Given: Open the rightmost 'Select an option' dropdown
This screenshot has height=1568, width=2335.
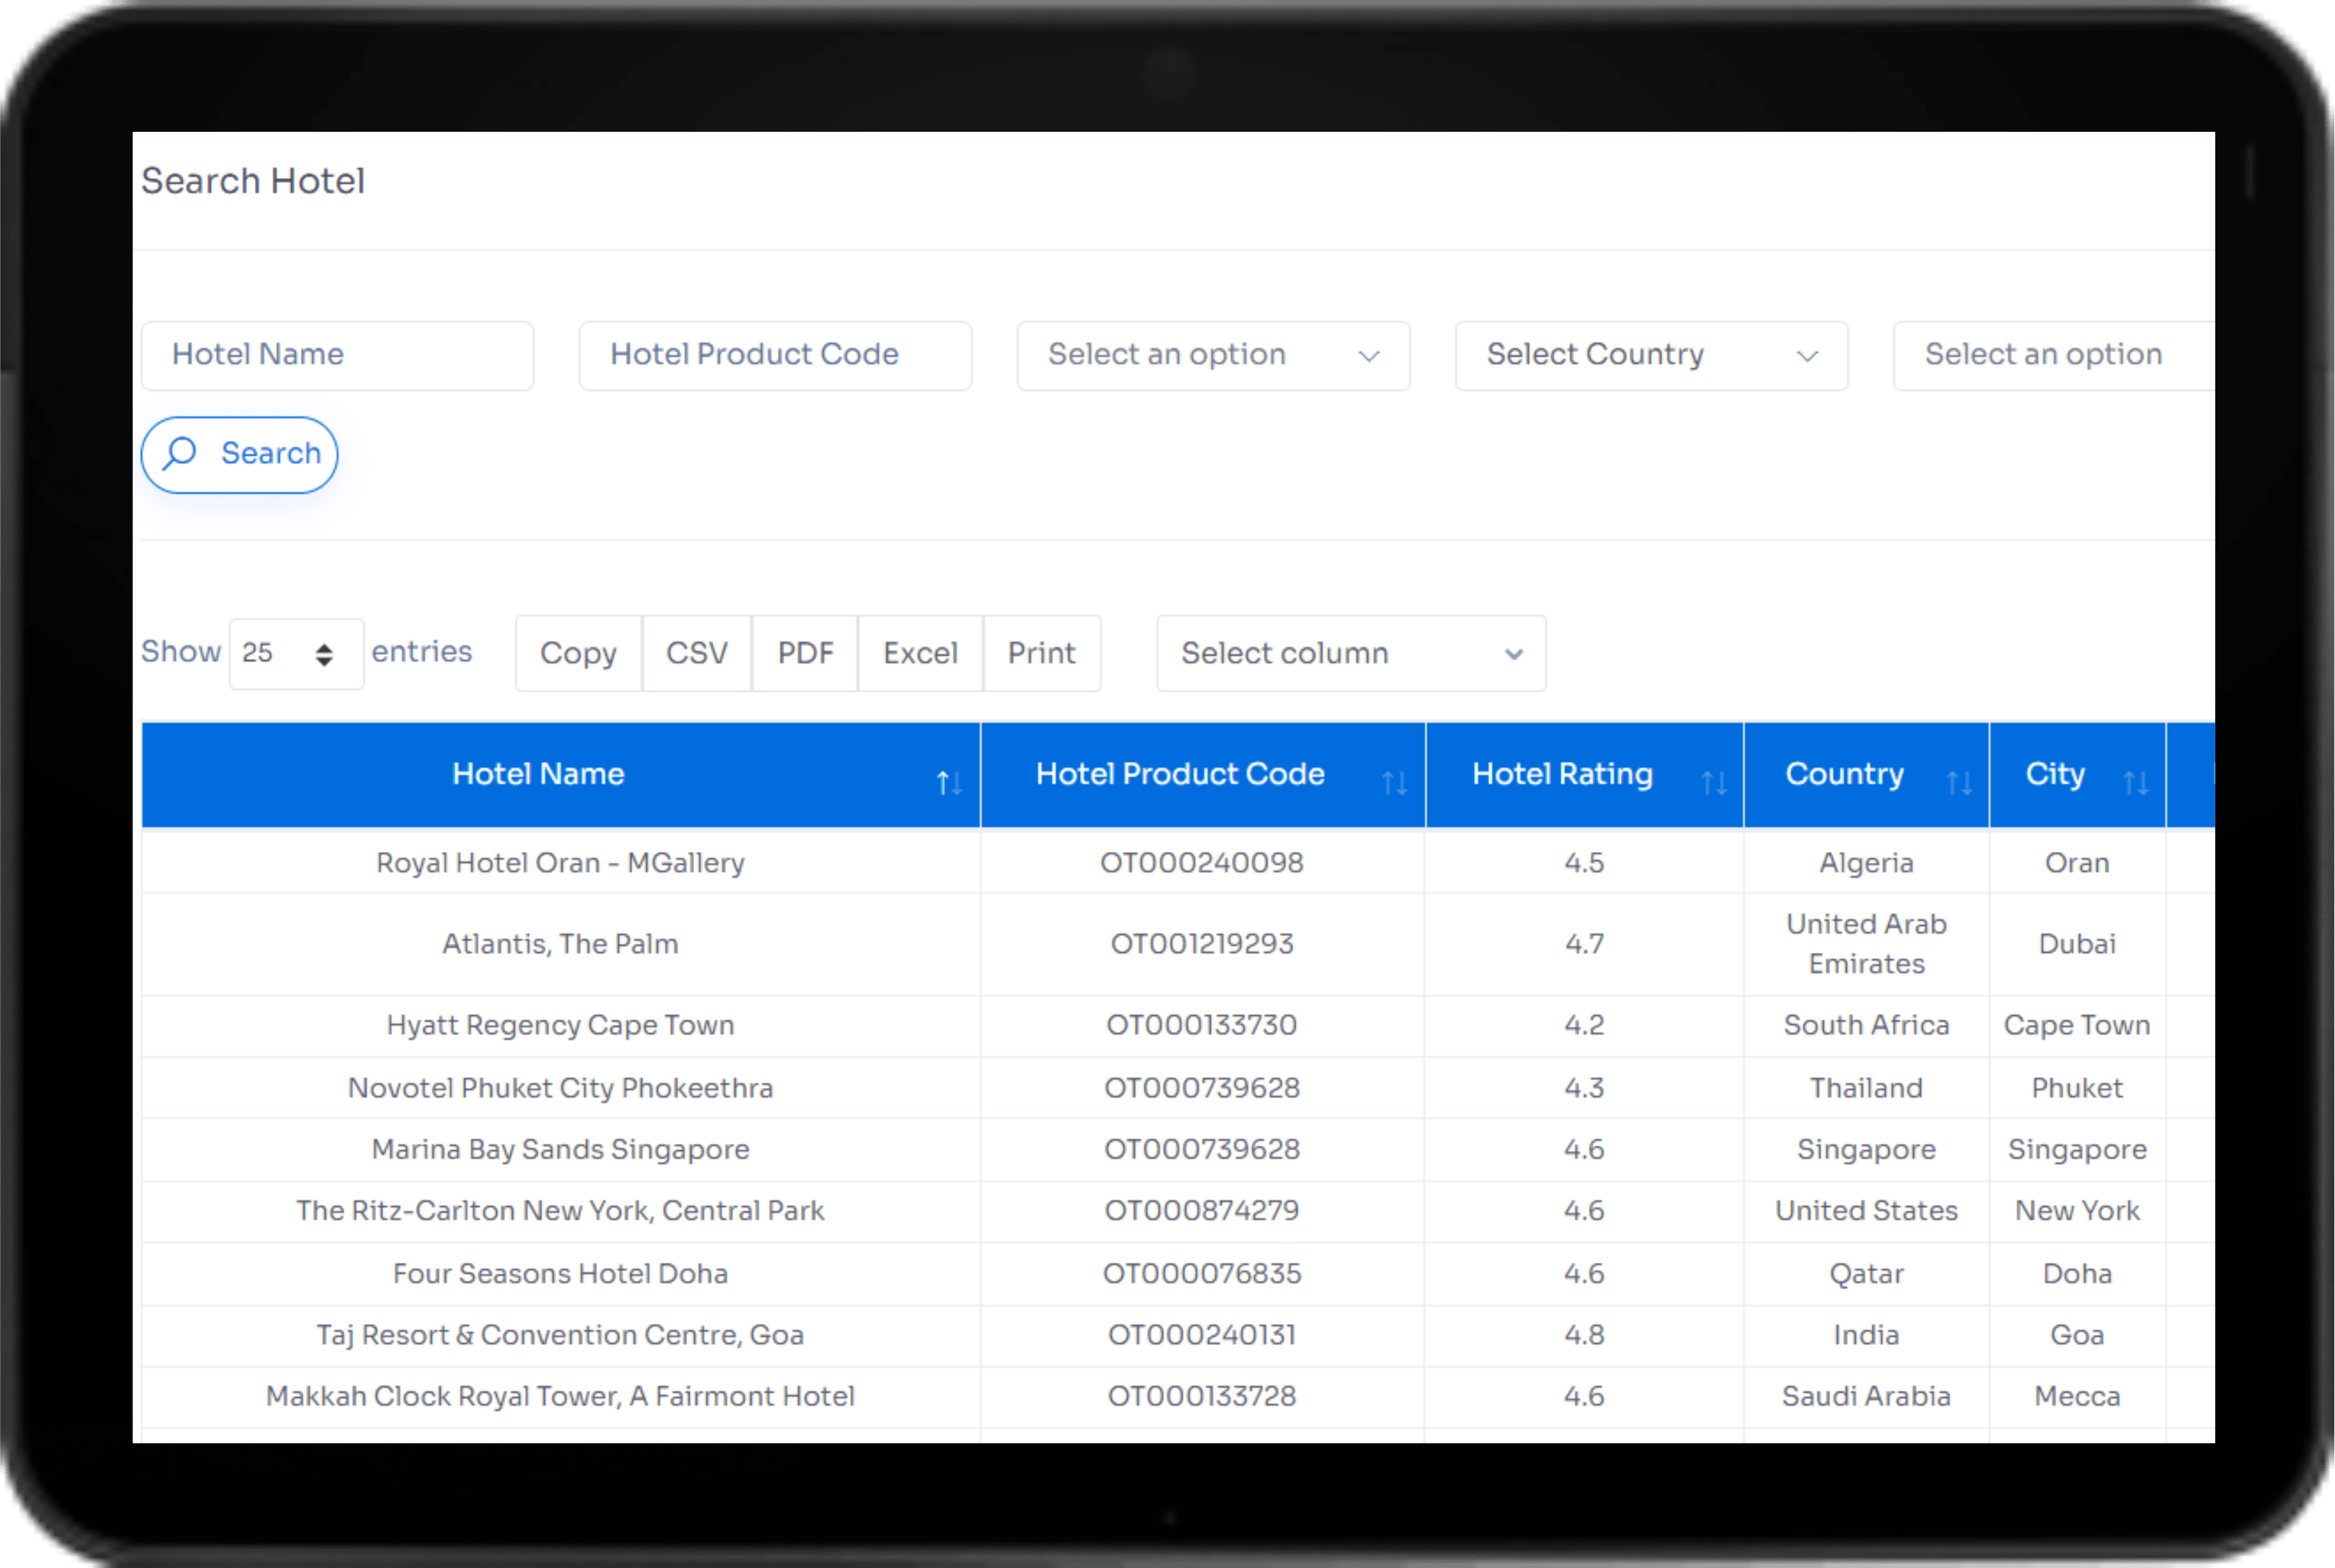Looking at the screenshot, I should tap(2054, 355).
